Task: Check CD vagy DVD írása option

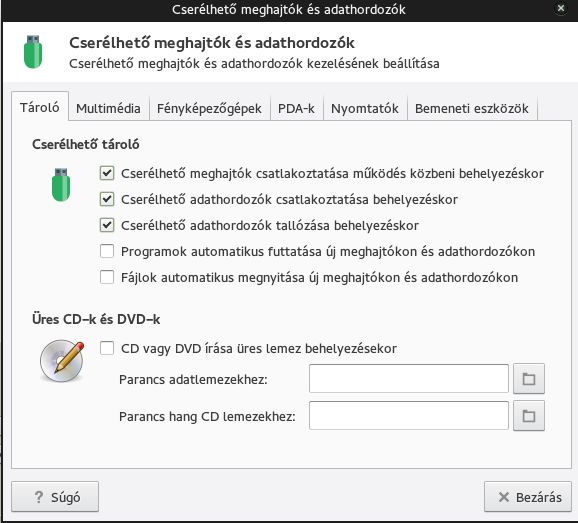Action: (107, 348)
